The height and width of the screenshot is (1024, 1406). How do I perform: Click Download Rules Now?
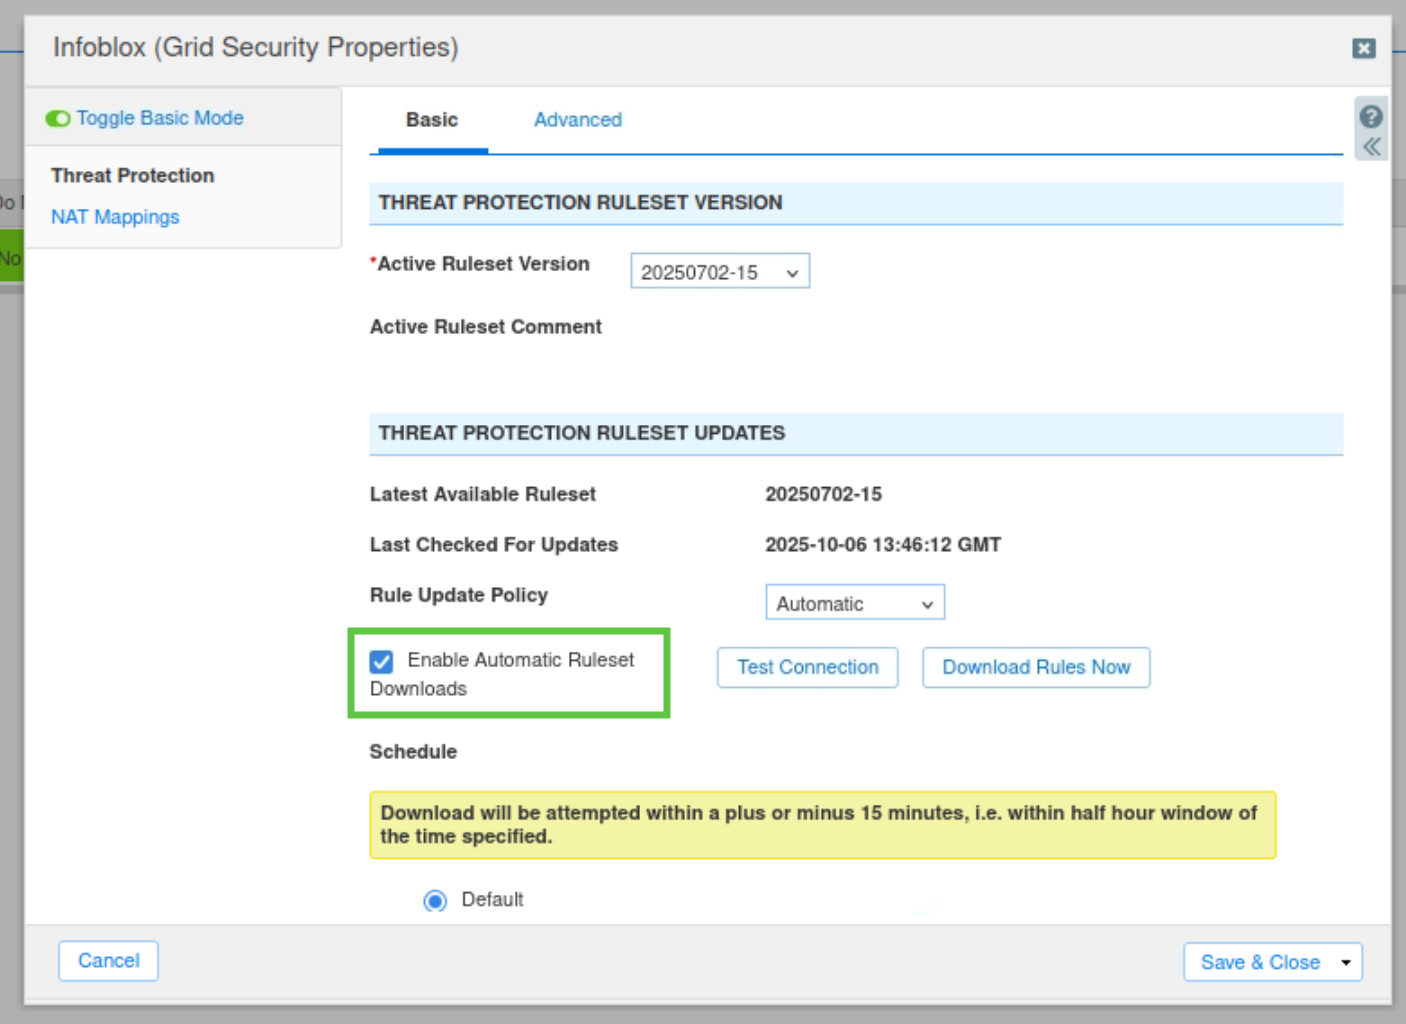pyautogui.click(x=1035, y=667)
